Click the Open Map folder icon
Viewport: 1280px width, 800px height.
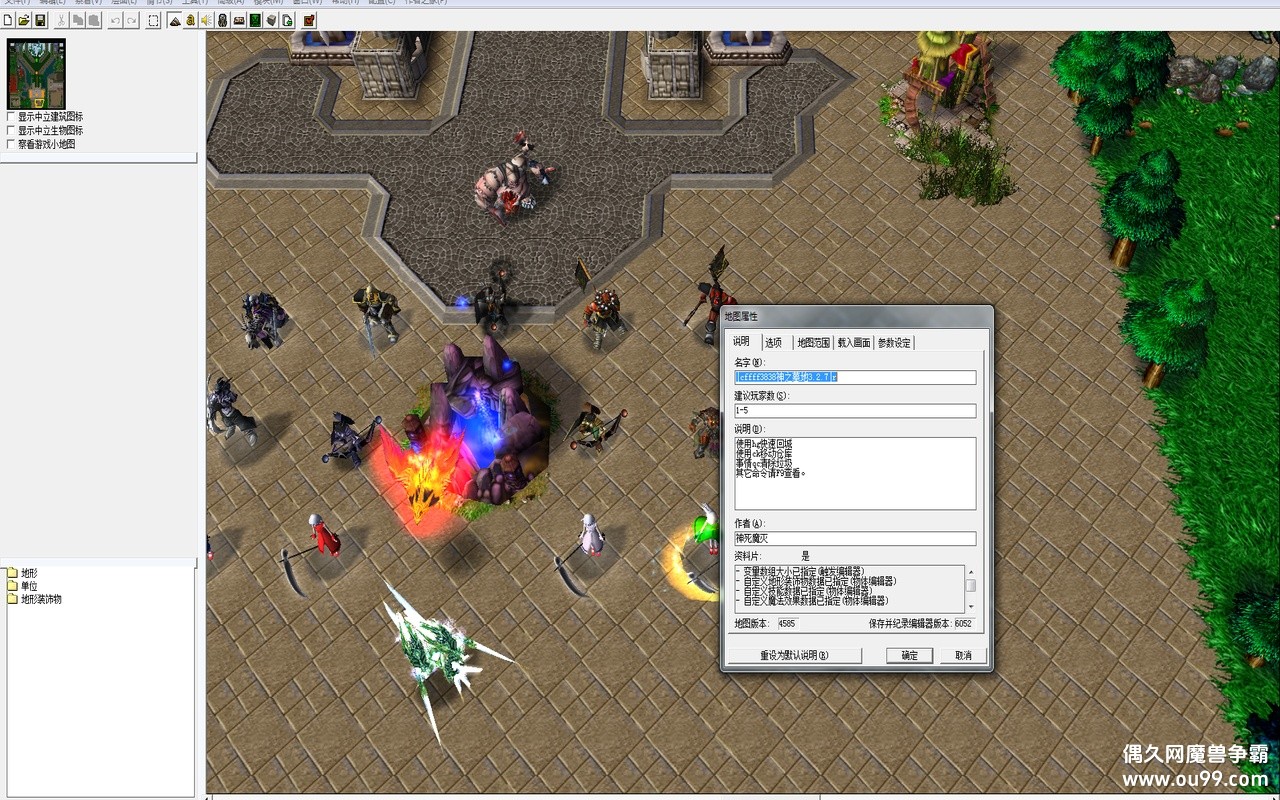24,20
